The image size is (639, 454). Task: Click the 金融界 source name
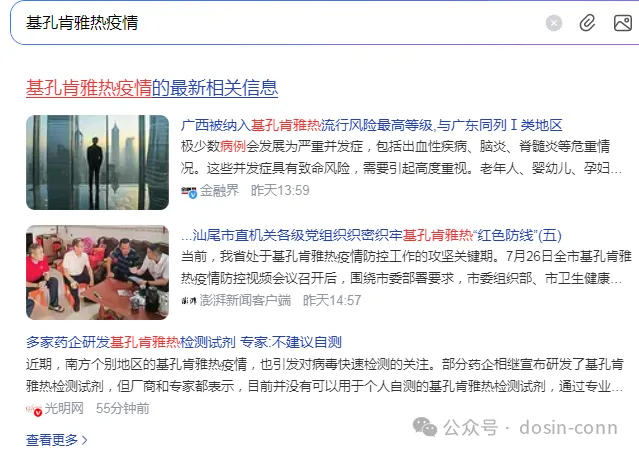(219, 190)
